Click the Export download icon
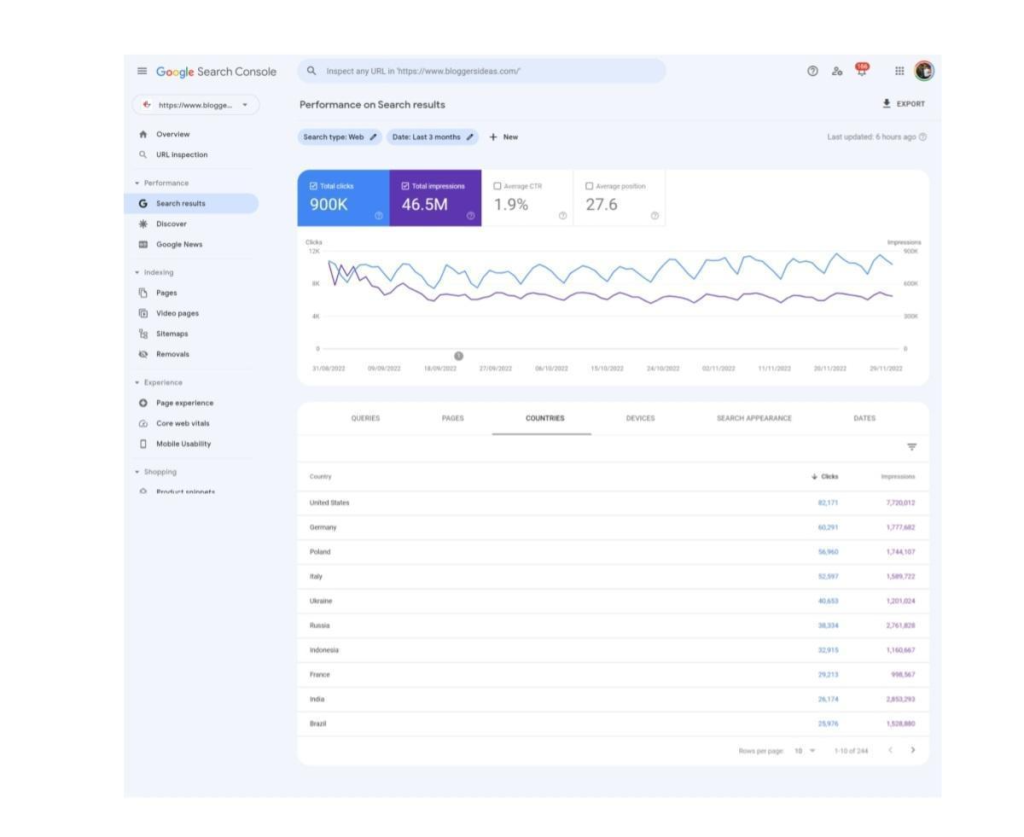 pyautogui.click(x=886, y=104)
